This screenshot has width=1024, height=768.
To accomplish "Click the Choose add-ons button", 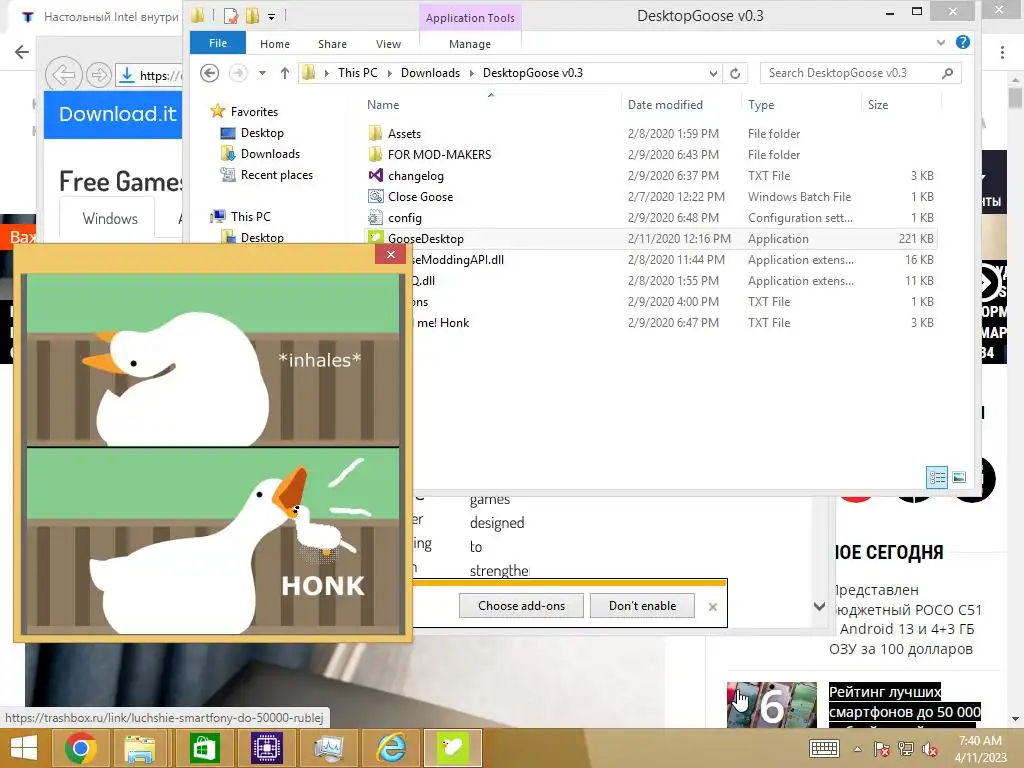I will (x=521, y=605).
